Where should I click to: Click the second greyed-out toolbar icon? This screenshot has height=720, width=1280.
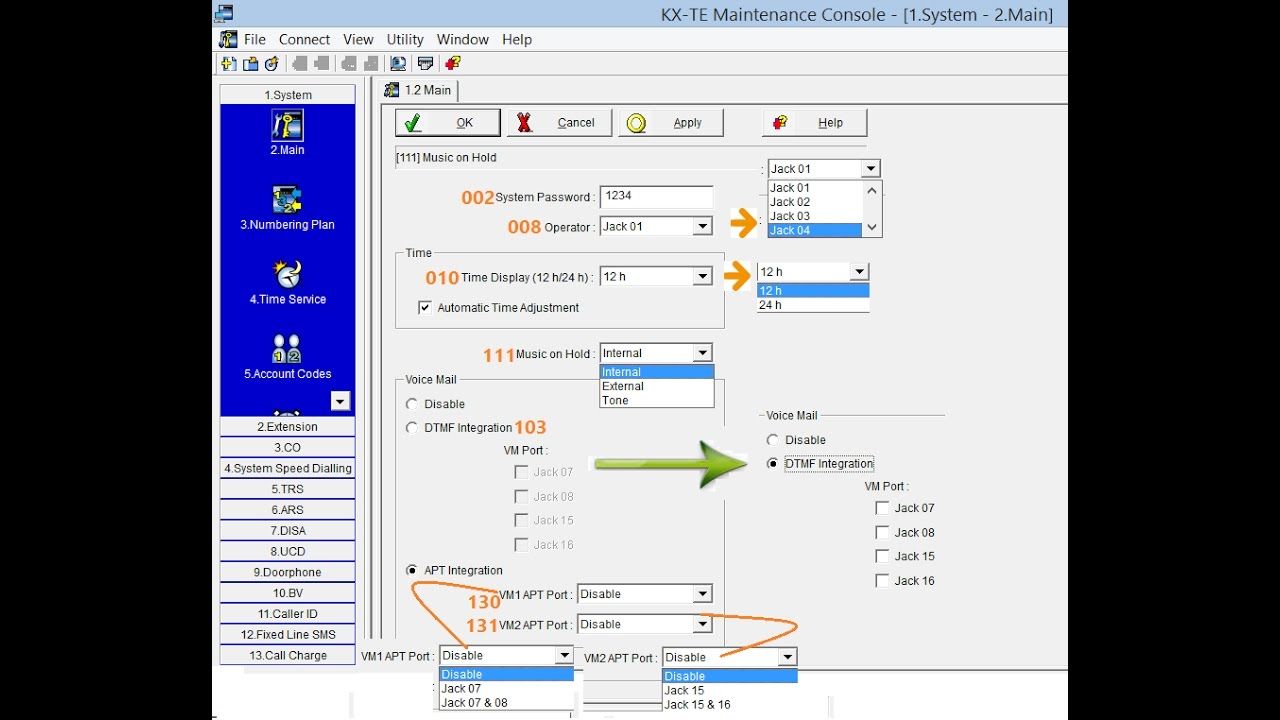[x=321, y=64]
